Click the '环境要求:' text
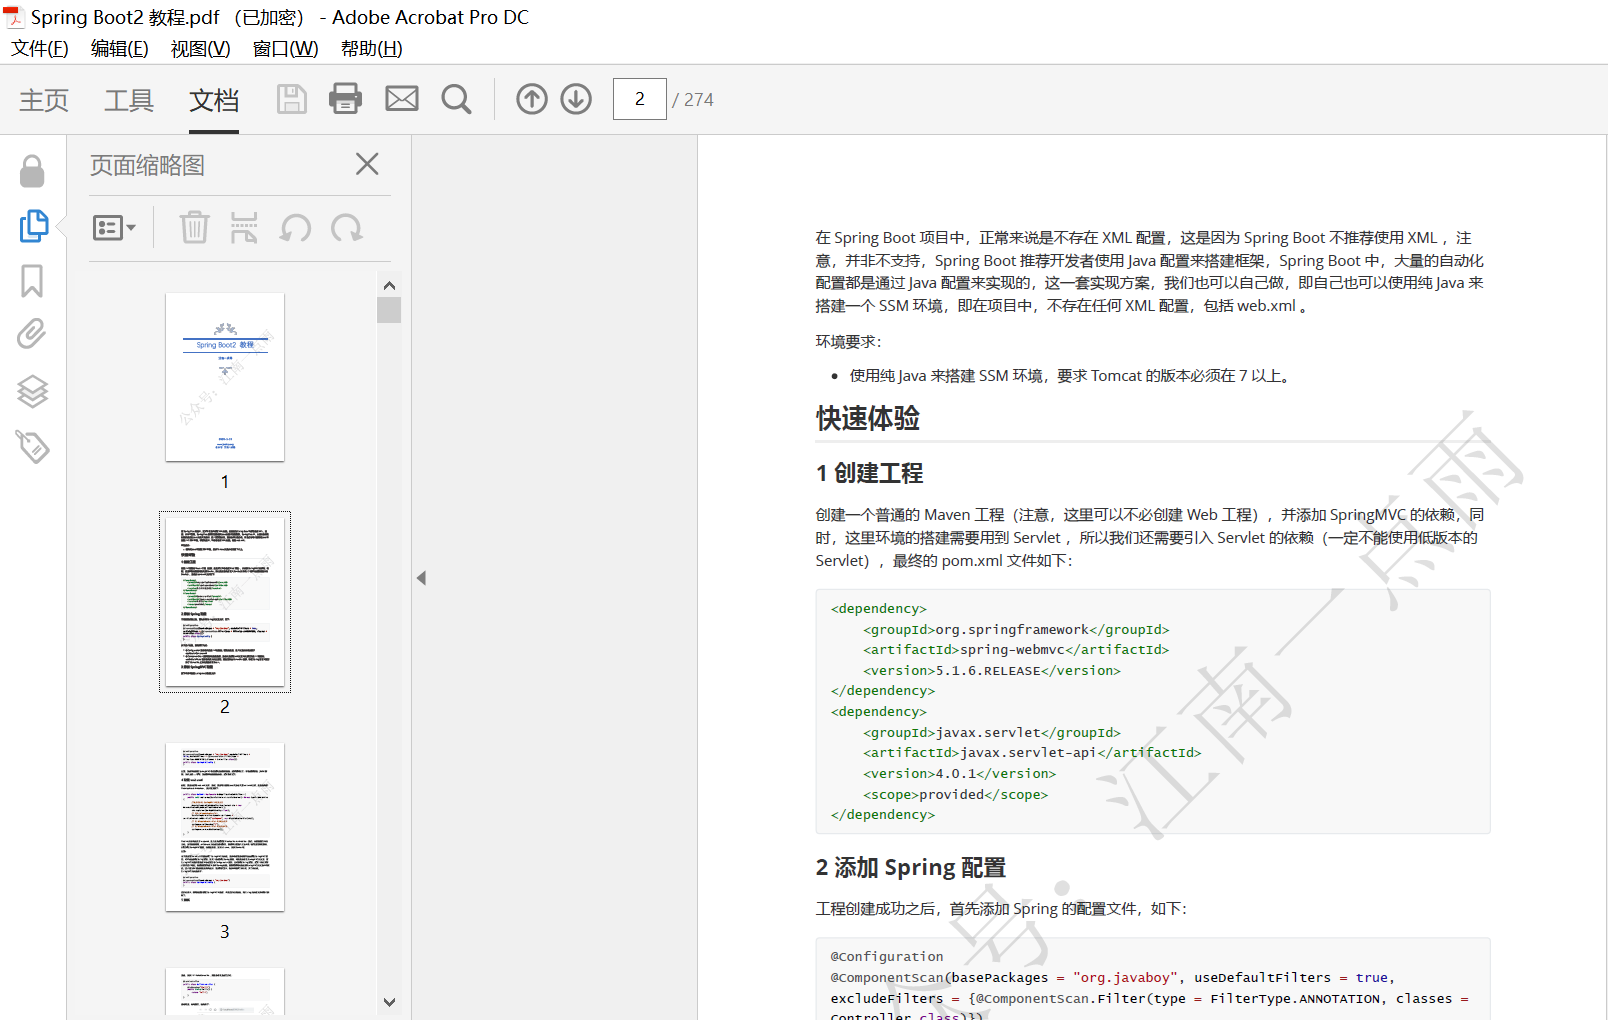 [848, 342]
